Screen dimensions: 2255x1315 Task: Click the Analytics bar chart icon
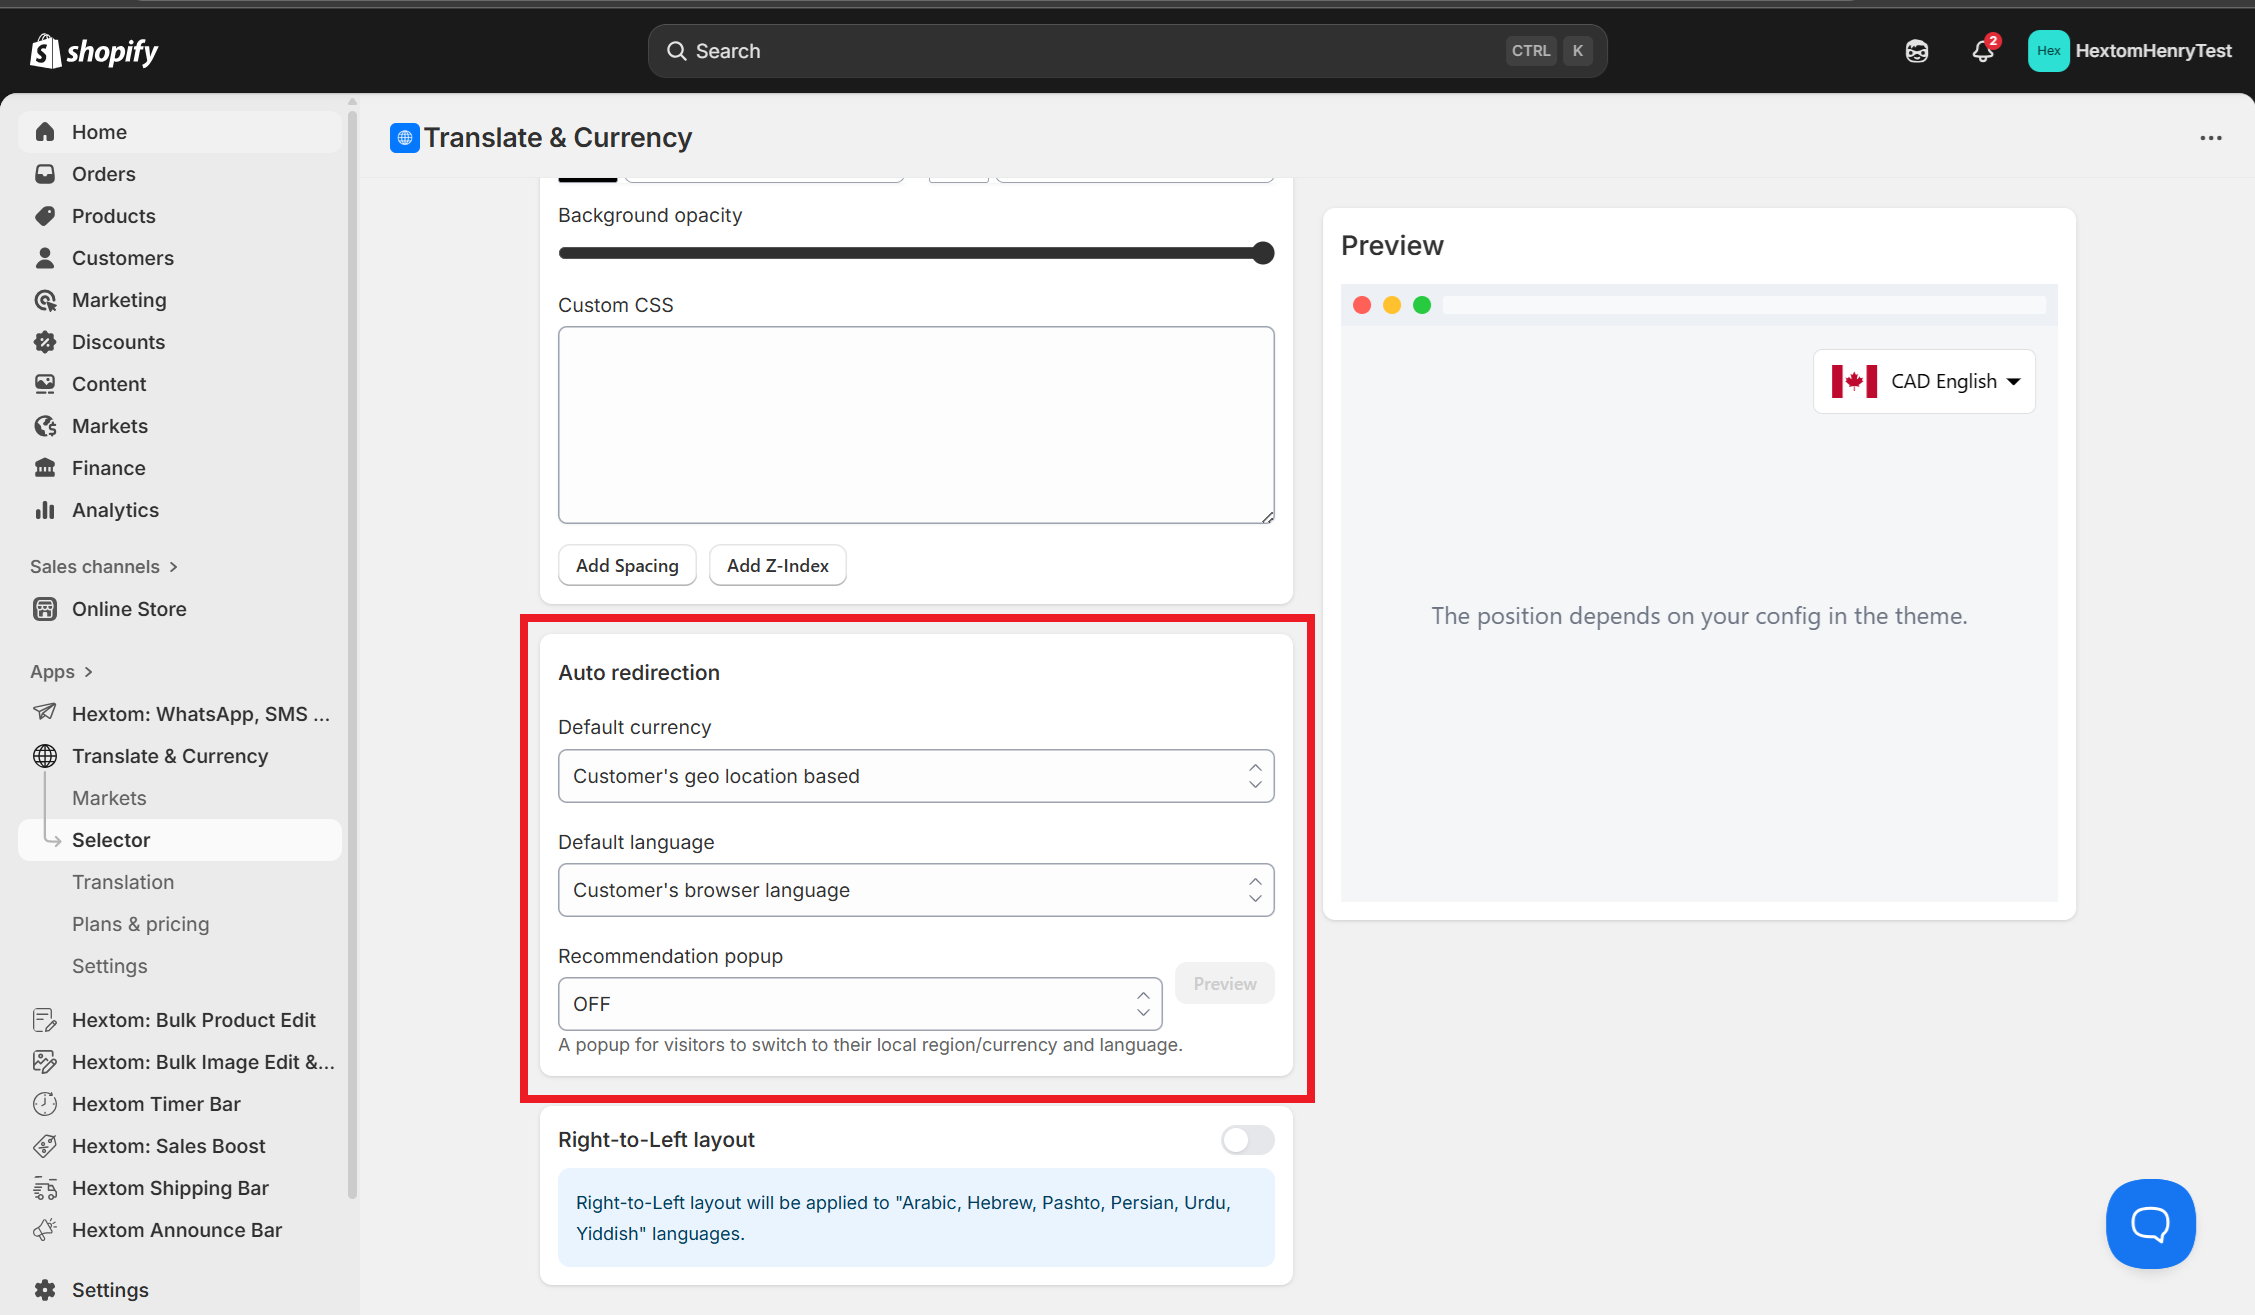click(45, 510)
